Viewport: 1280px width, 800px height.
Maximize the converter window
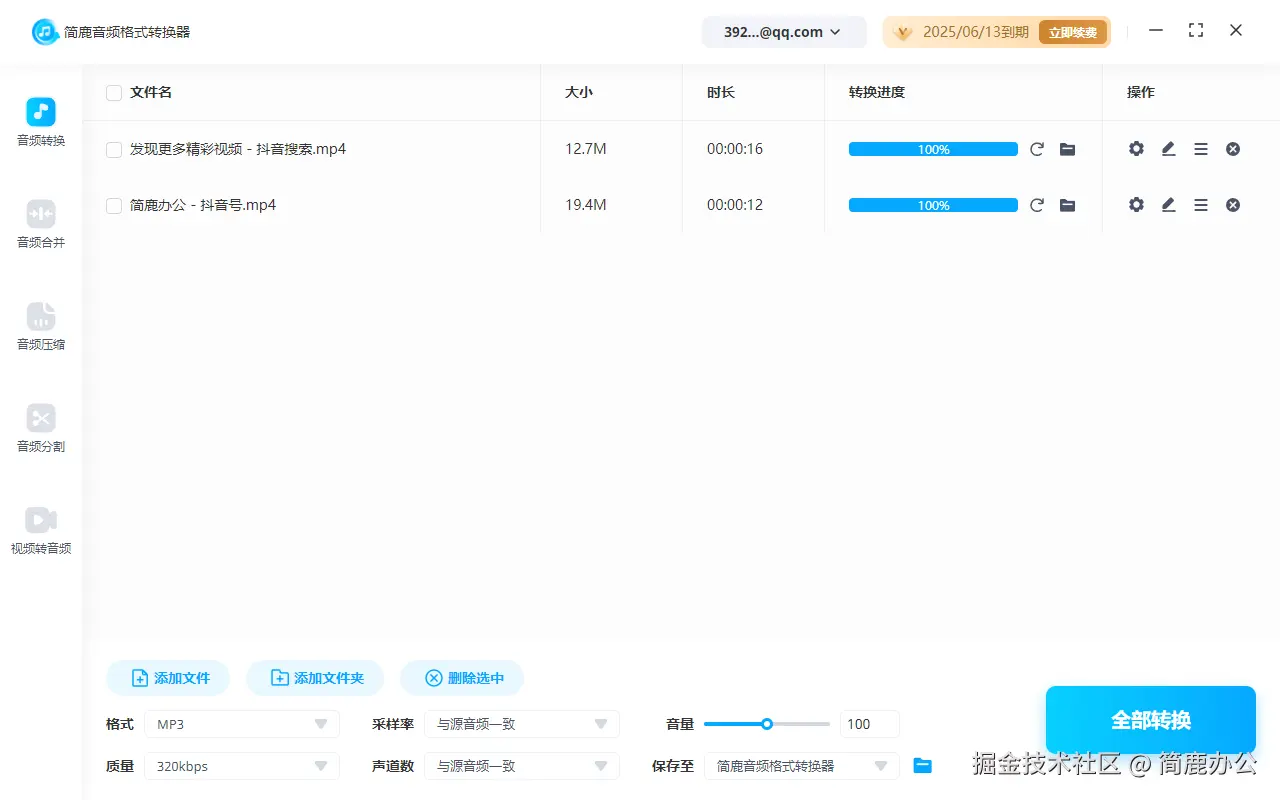(1196, 31)
